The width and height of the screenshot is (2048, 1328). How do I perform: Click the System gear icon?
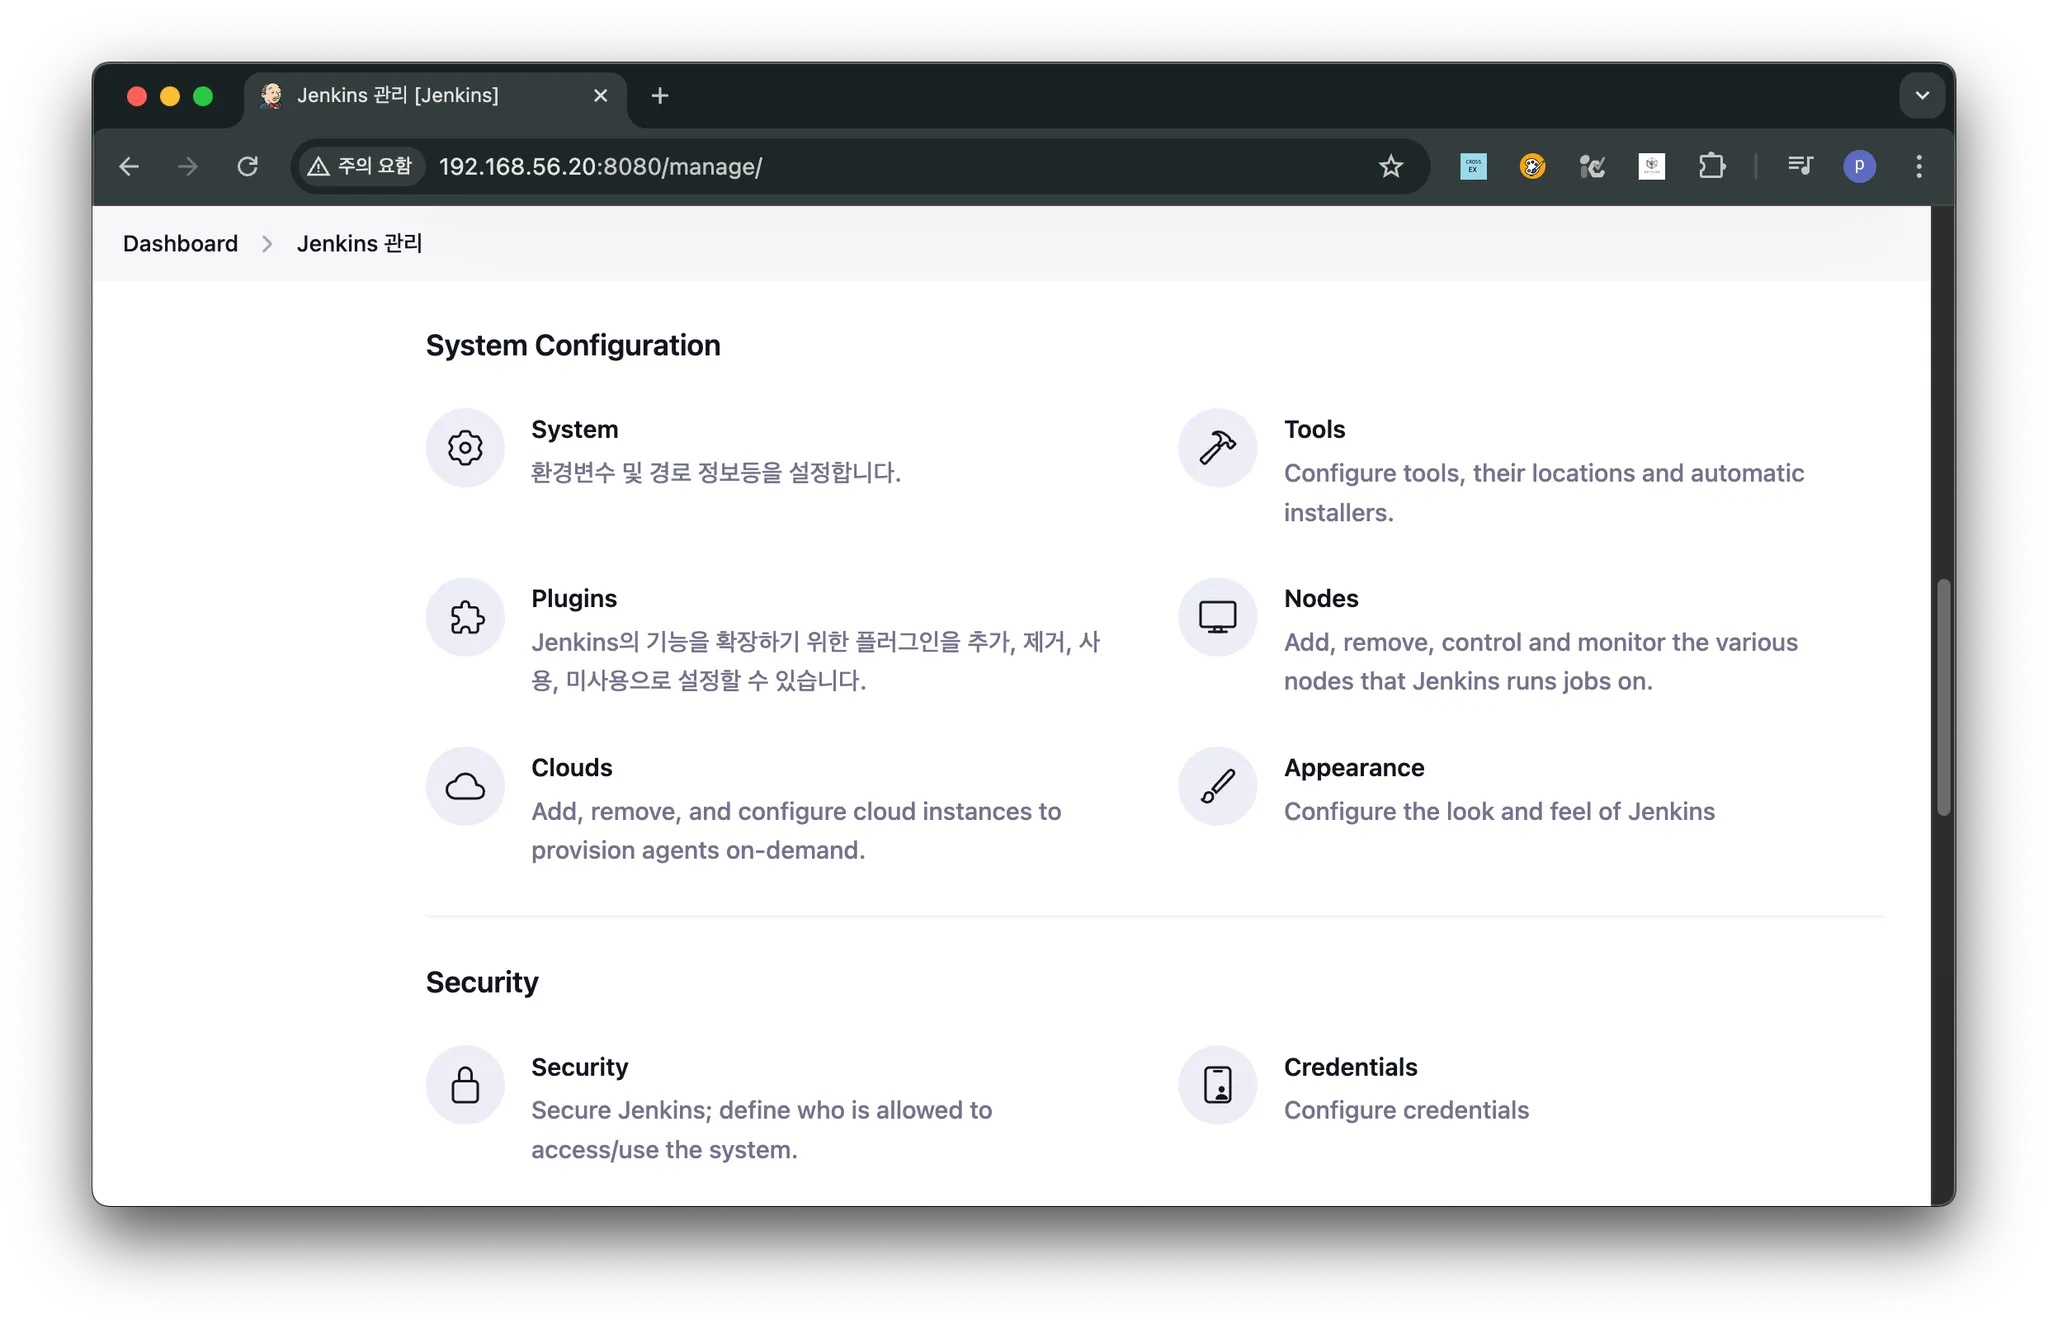(x=465, y=448)
